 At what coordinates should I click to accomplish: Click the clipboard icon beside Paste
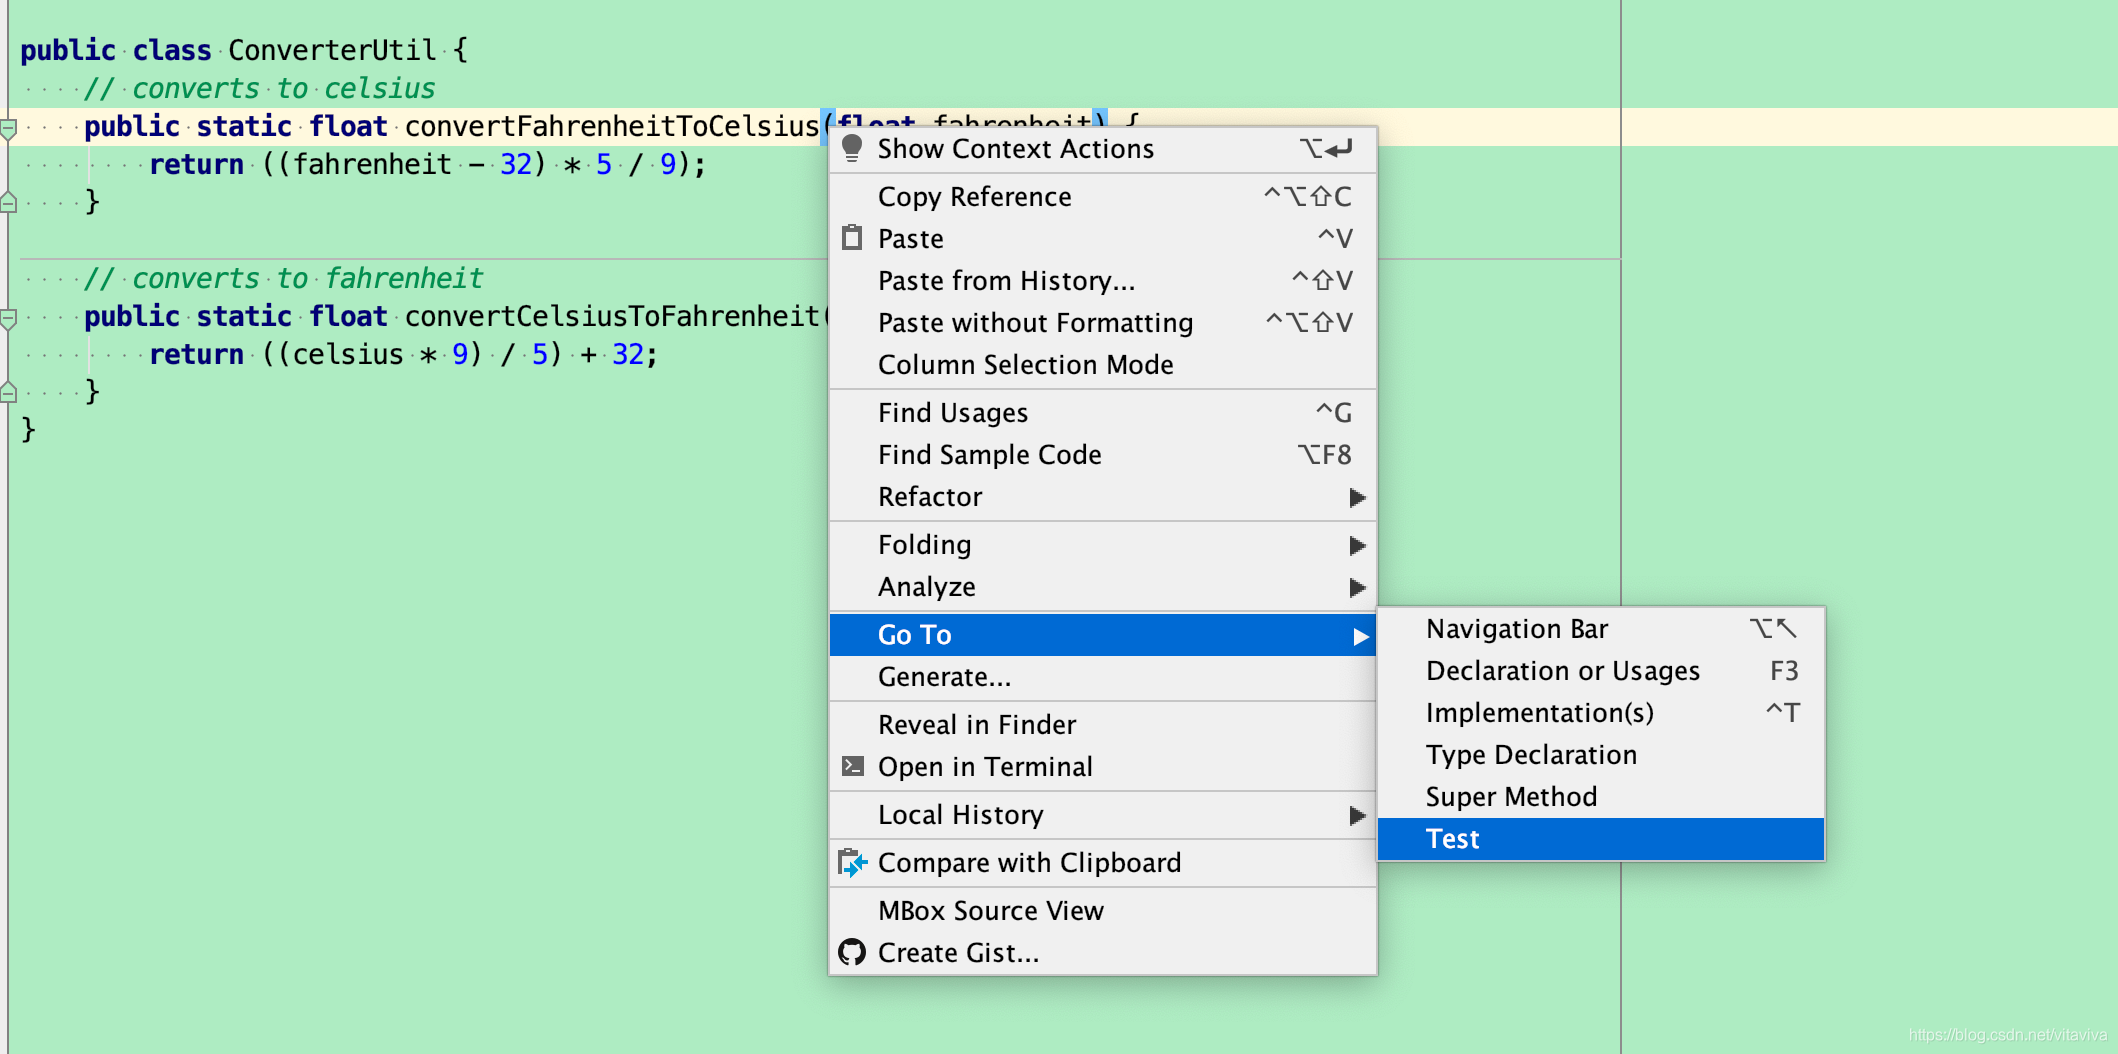pos(852,238)
